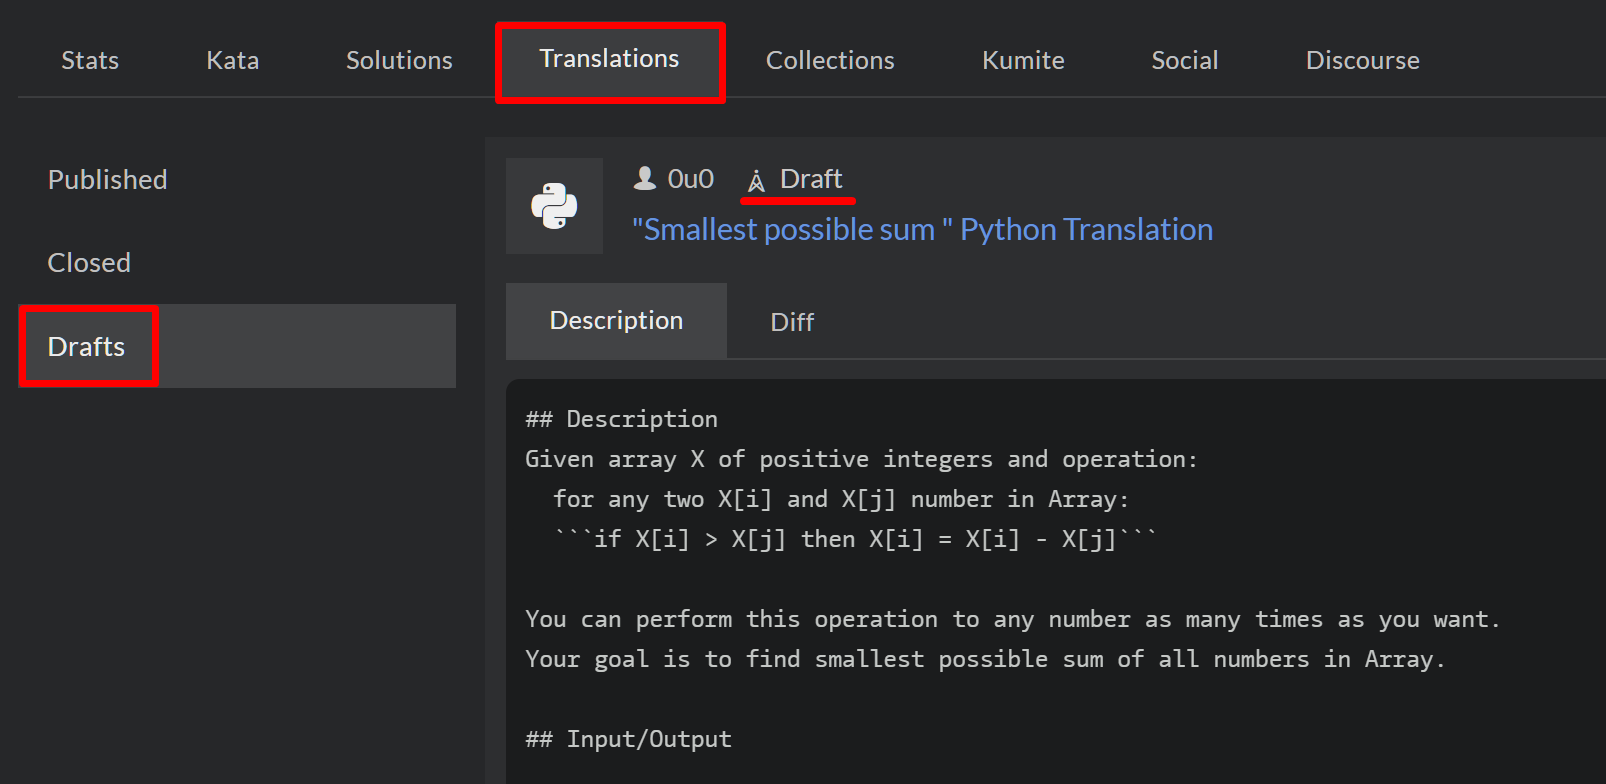Click the "## Description" heading line
The height and width of the screenshot is (784, 1606).
[621, 419]
